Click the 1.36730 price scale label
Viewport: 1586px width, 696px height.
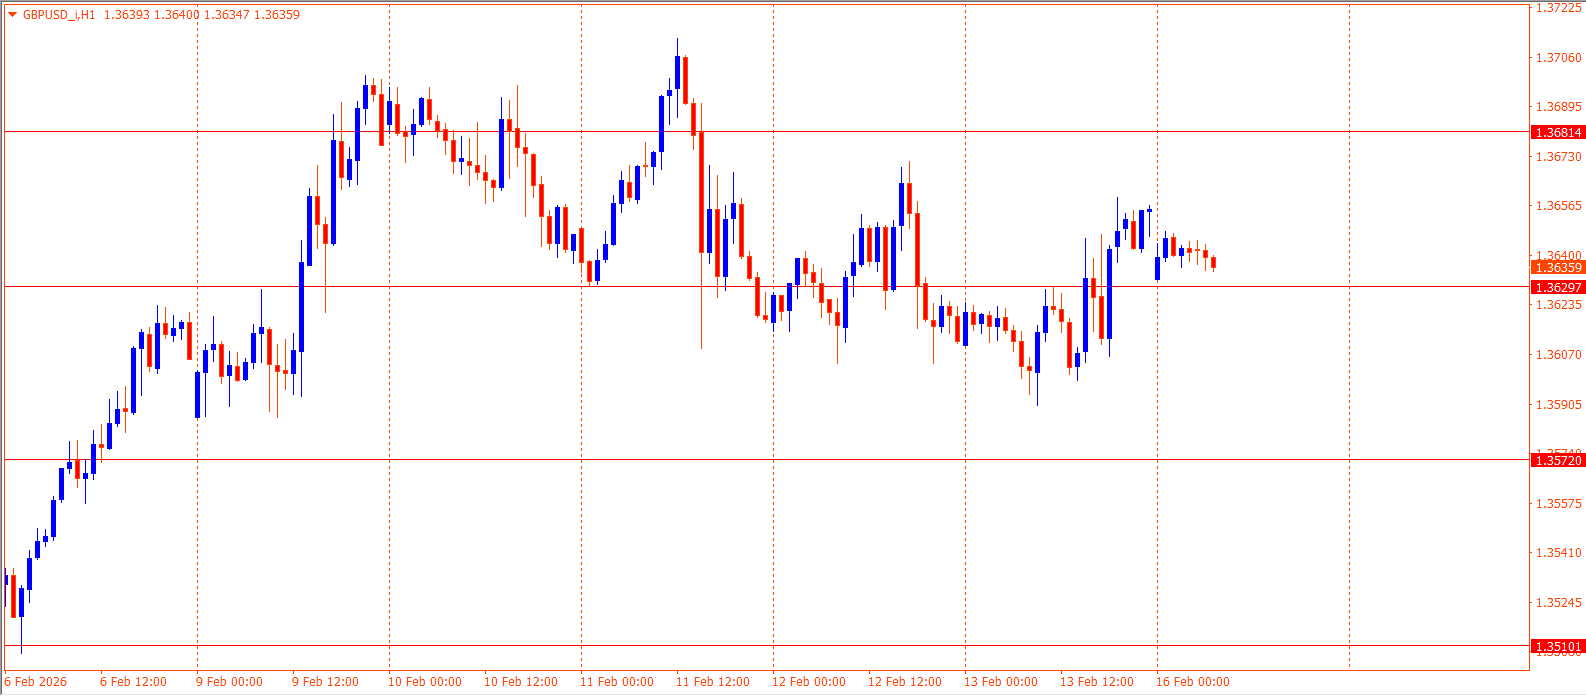tap(1559, 157)
